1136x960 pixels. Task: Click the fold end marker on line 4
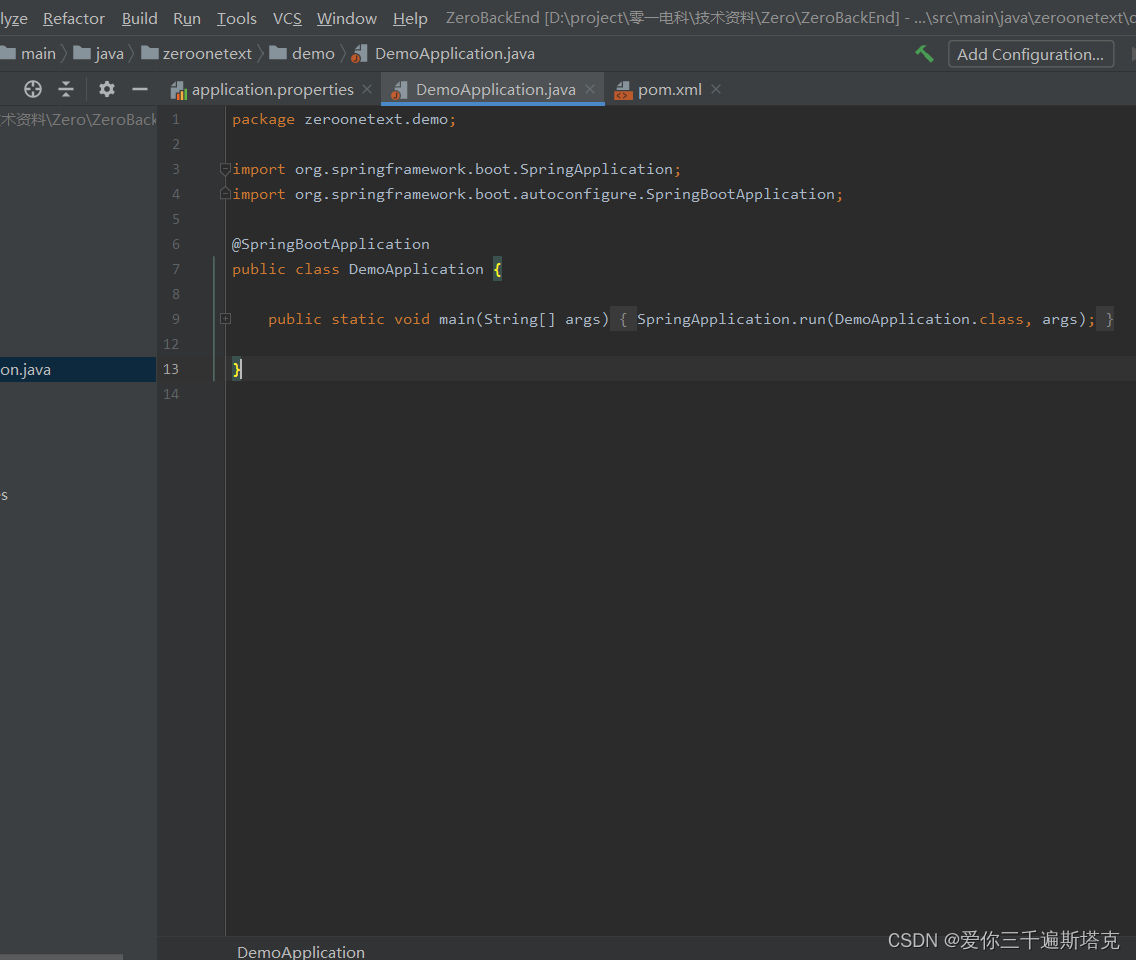(225, 194)
